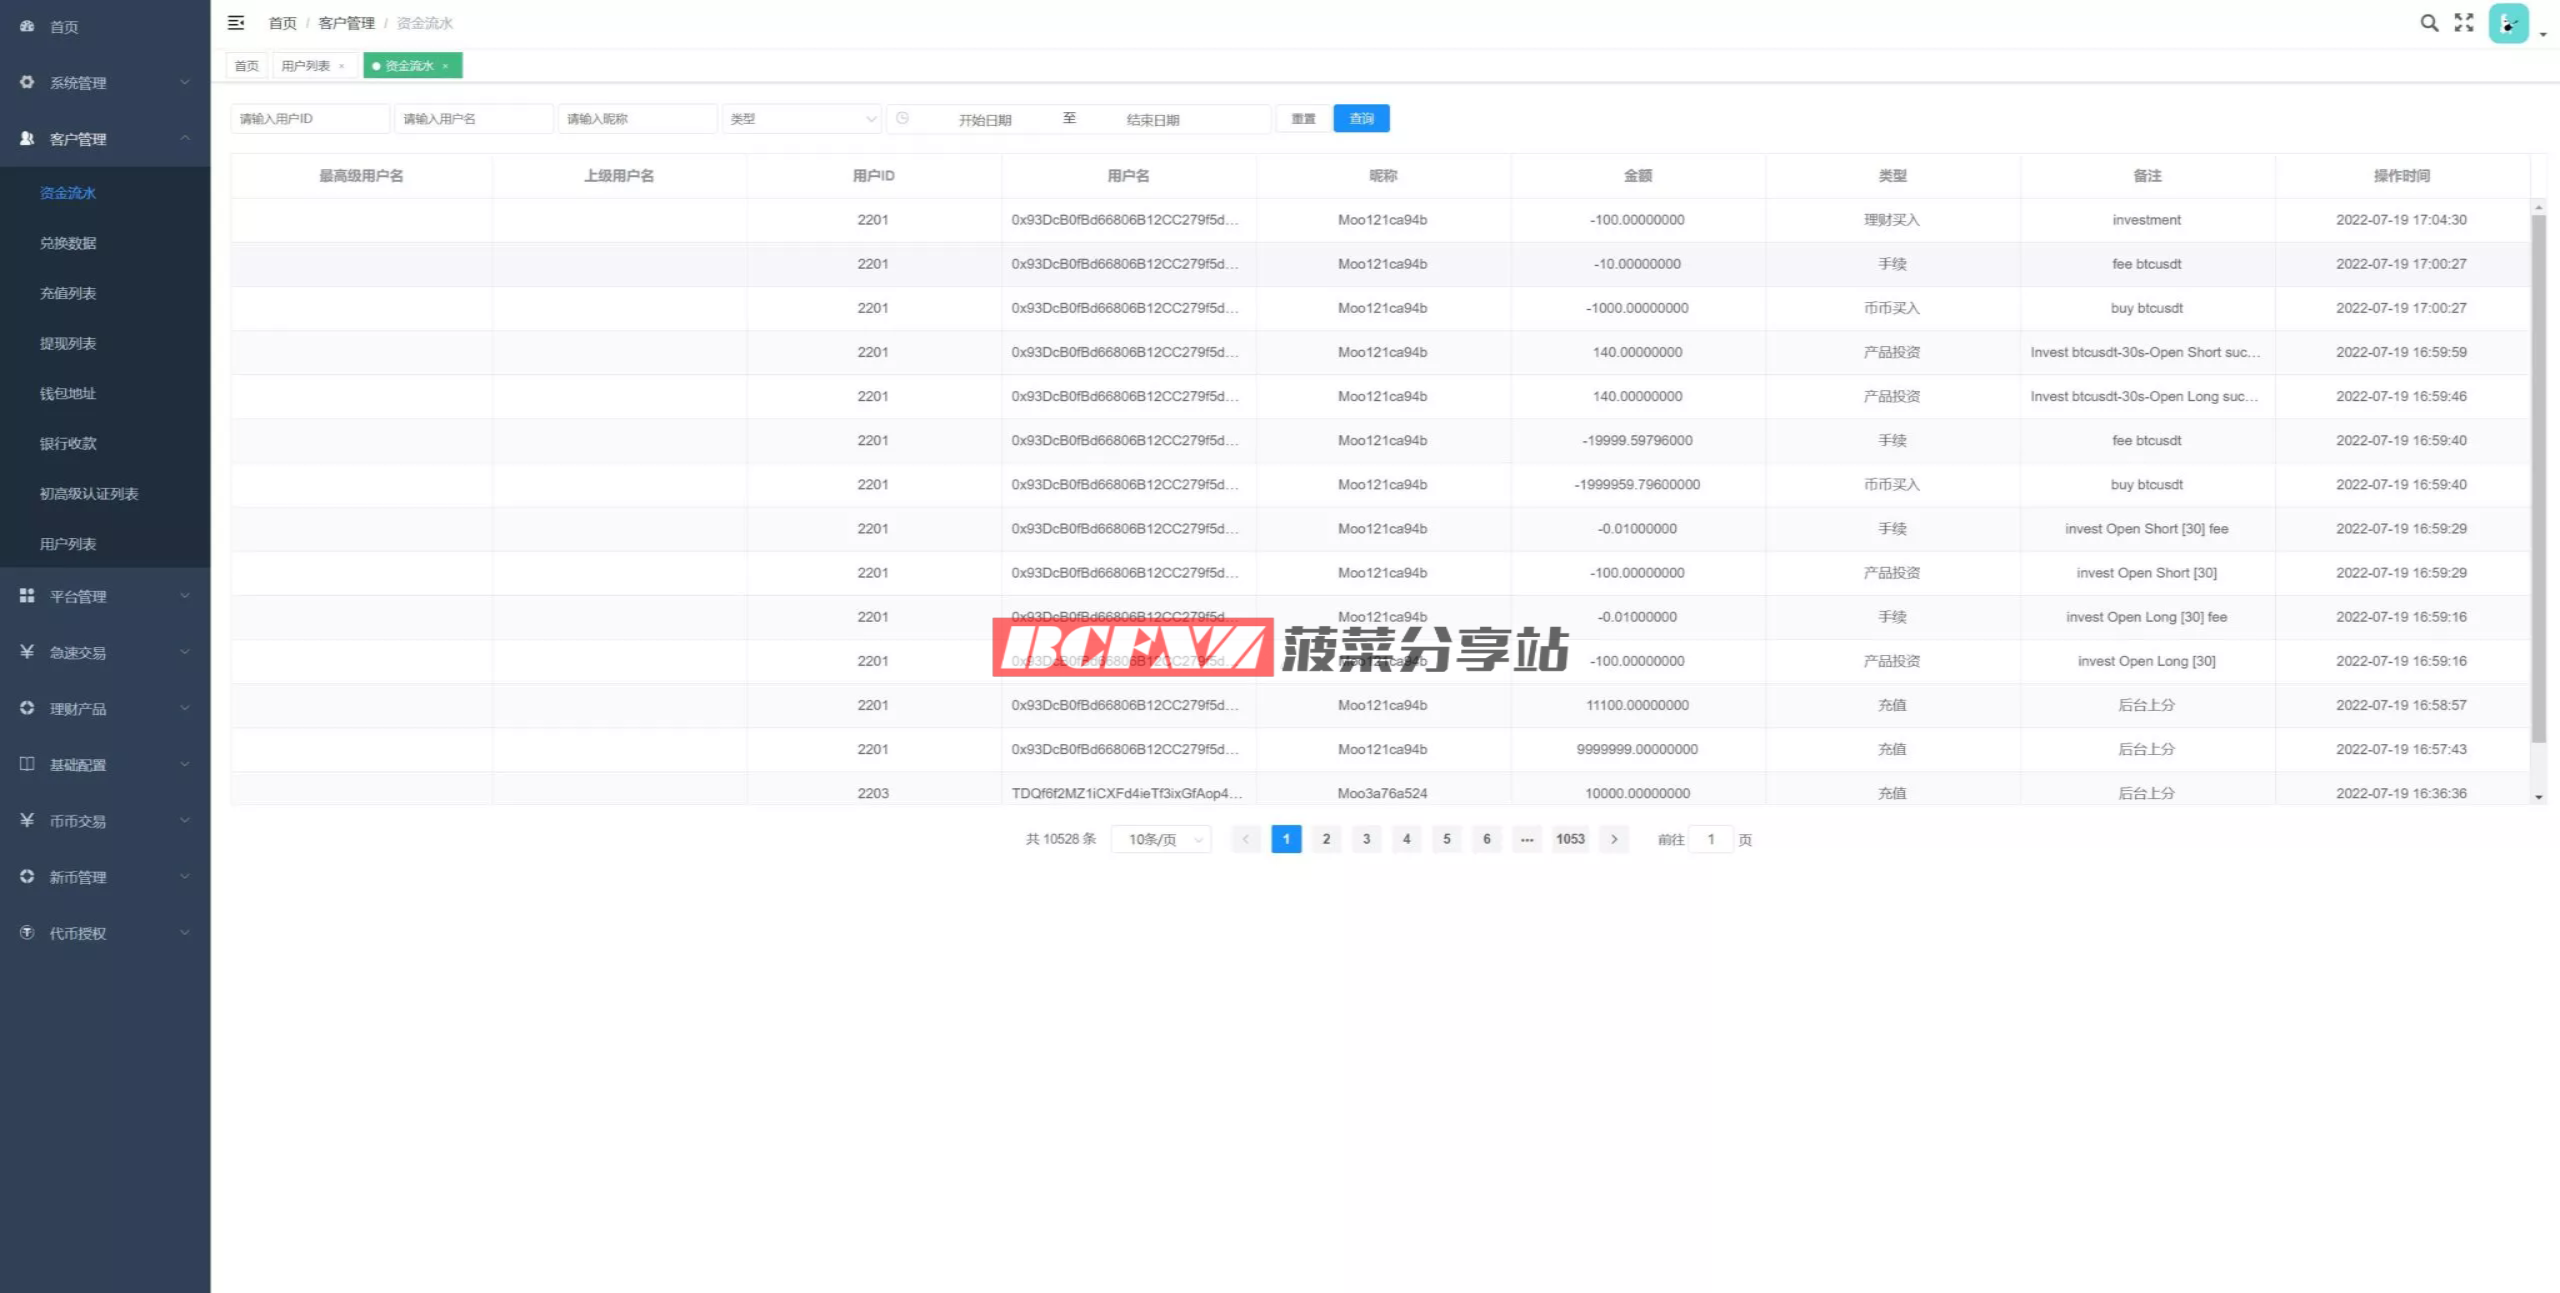Go to page 1053 in pagination
The width and height of the screenshot is (2560, 1293).
[1570, 839]
